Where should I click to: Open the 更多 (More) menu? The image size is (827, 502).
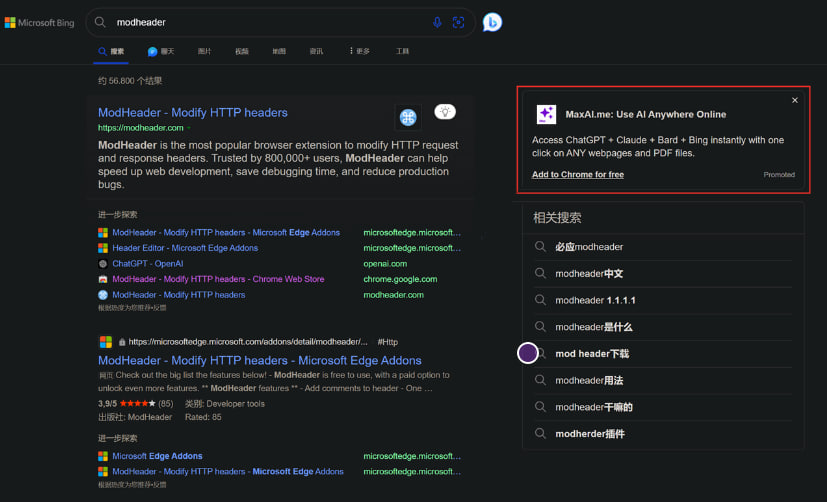(x=359, y=51)
